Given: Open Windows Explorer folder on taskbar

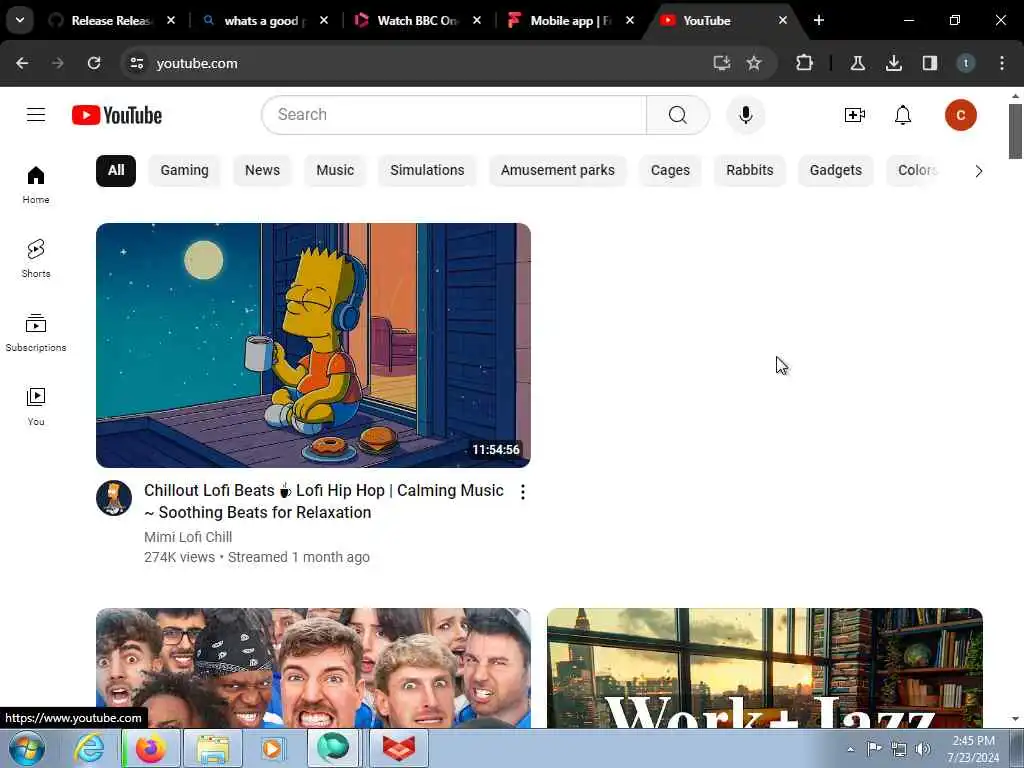Looking at the screenshot, I should [x=213, y=748].
